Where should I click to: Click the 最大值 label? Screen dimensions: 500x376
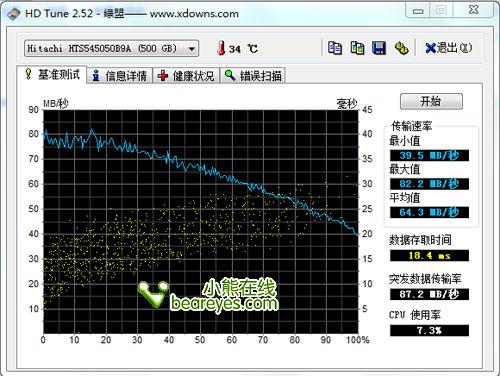pyautogui.click(x=405, y=169)
